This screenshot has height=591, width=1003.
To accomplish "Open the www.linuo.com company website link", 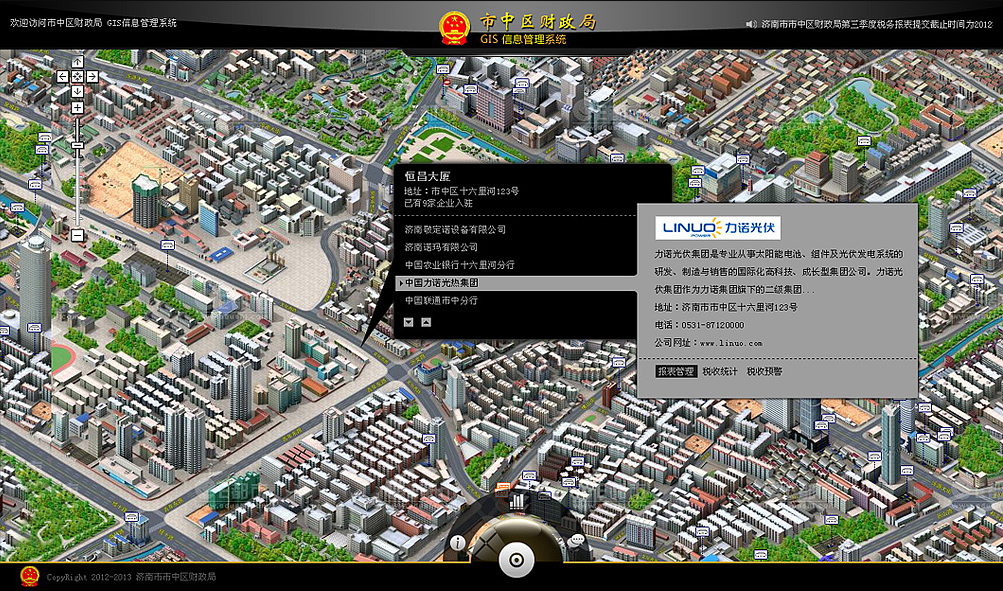I will (x=730, y=343).
